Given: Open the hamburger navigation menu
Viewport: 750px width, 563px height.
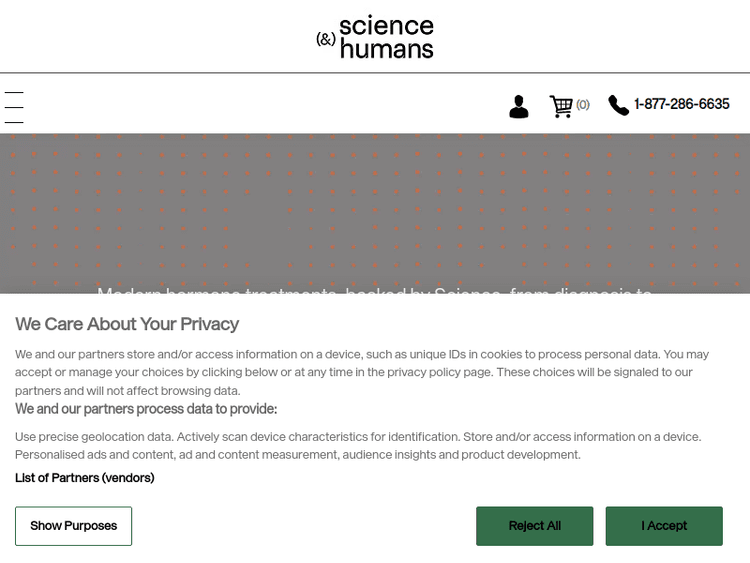Looking at the screenshot, I should coord(14,107).
